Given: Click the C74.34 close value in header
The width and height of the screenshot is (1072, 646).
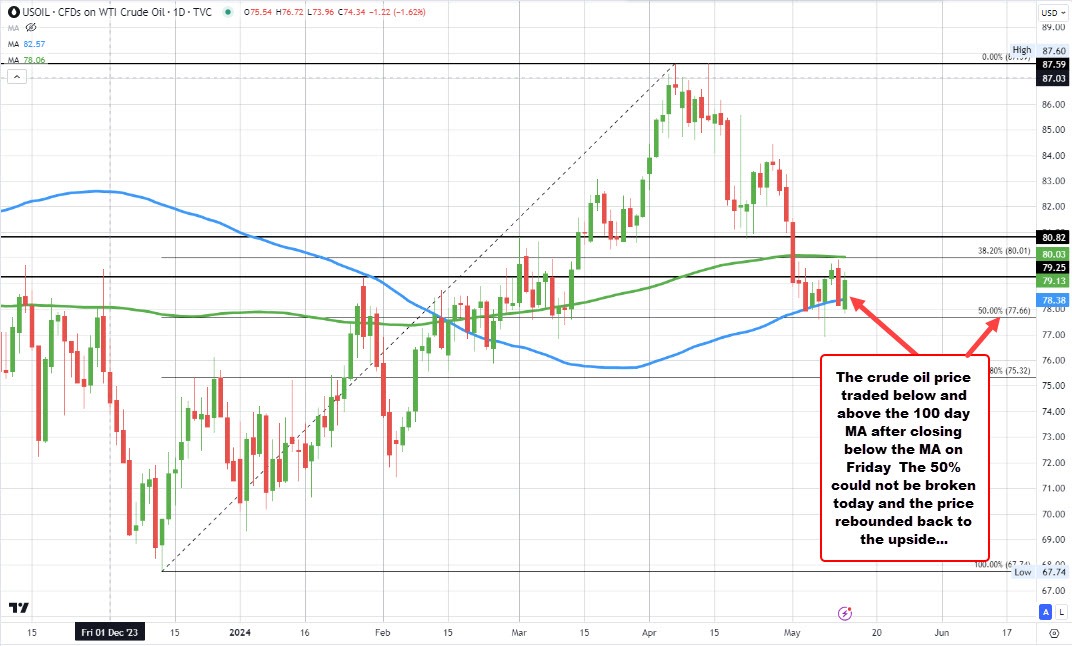Looking at the screenshot, I should tap(353, 12).
